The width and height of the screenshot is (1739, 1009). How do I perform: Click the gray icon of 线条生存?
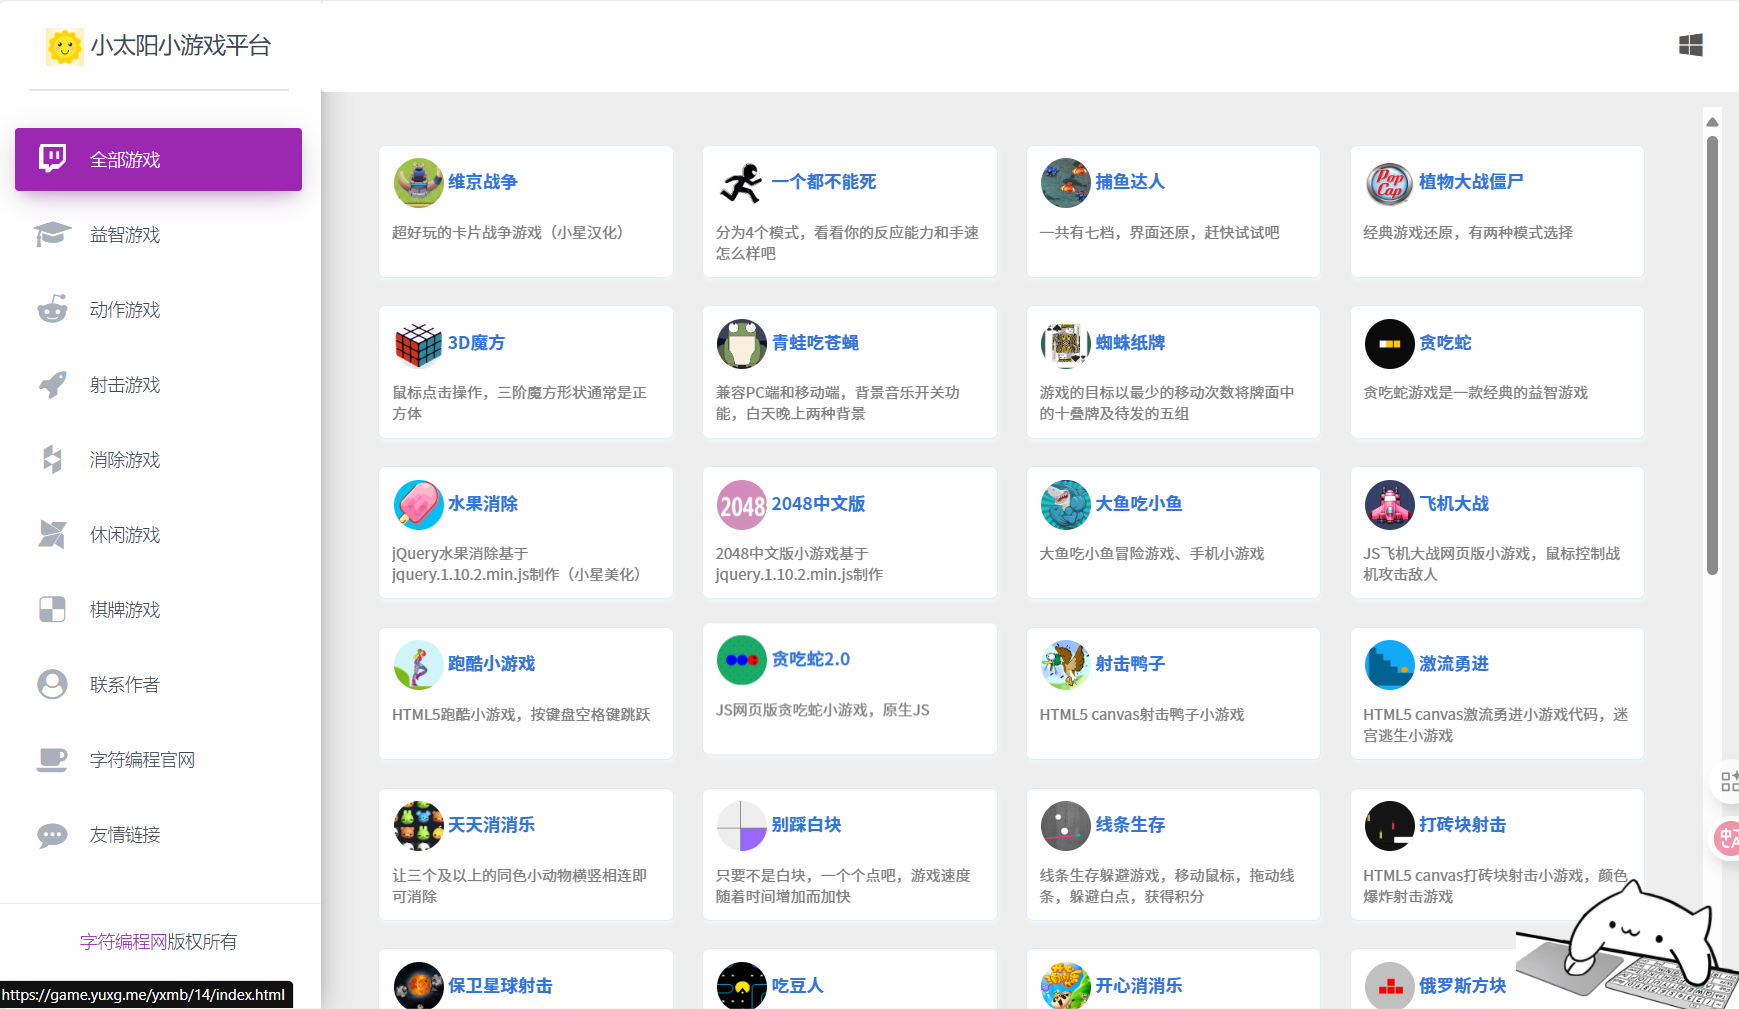point(1066,825)
